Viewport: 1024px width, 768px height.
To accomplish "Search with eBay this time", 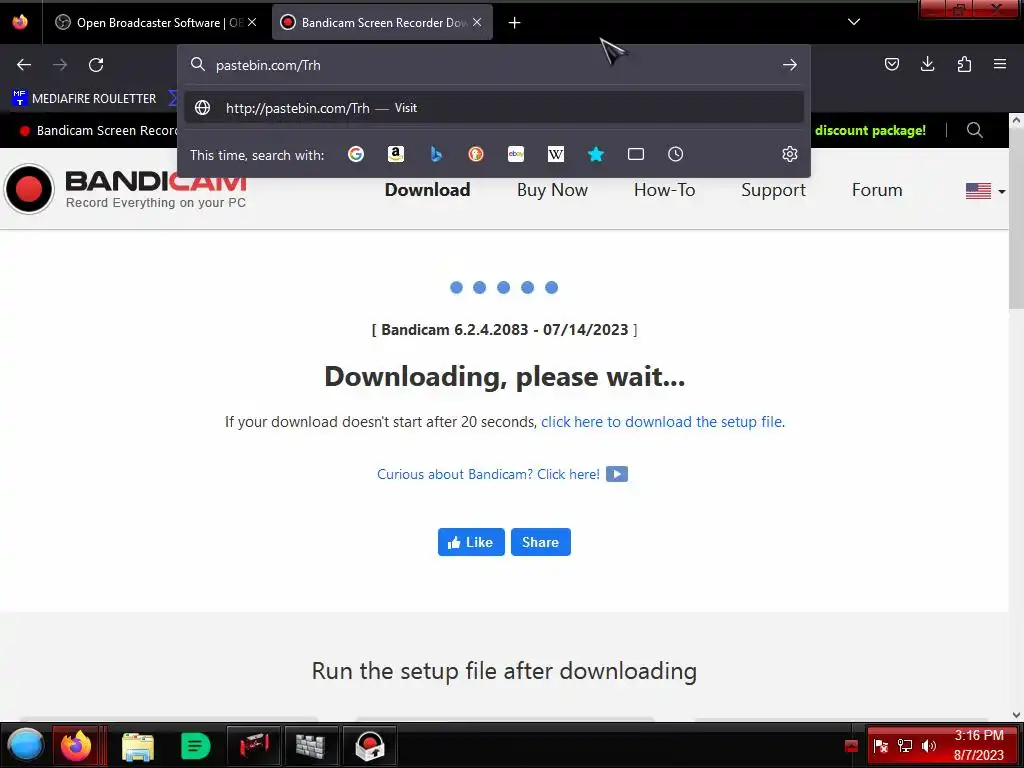I will [x=516, y=154].
